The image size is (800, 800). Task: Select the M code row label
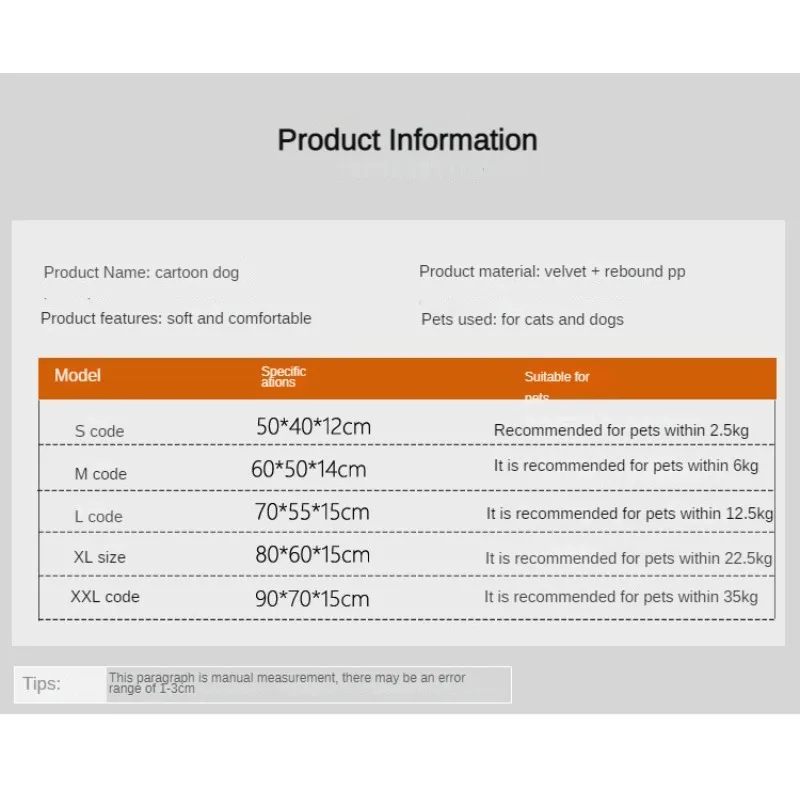pyautogui.click(x=100, y=473)
